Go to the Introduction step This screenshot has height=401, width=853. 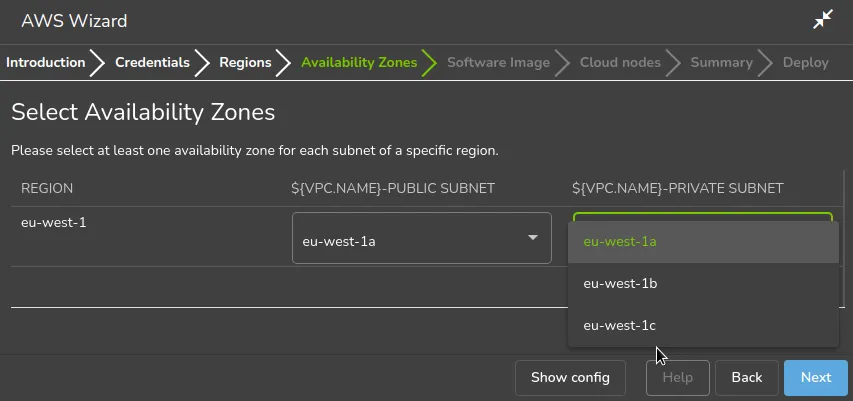point(46,63)
